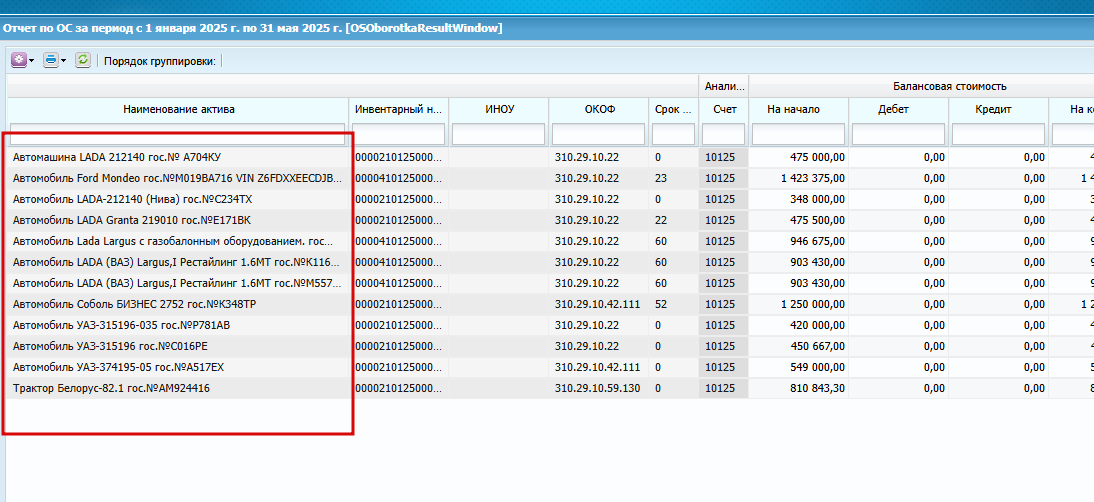Click inventory number in Ford Mondeo row
The width and height of the screenshot is (1094, 502).
point(398,178)
